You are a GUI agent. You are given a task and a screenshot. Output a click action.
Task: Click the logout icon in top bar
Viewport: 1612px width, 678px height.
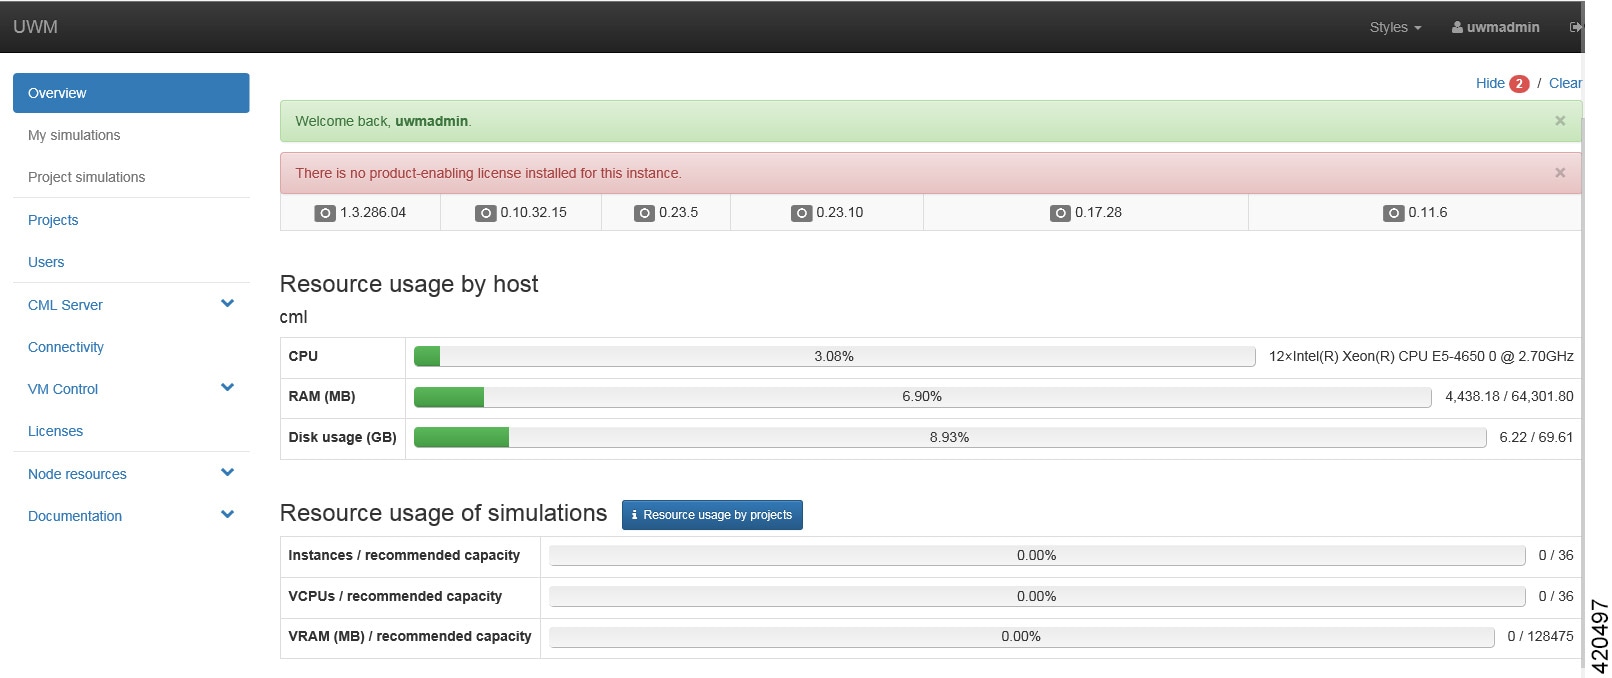click(1575, 27)
